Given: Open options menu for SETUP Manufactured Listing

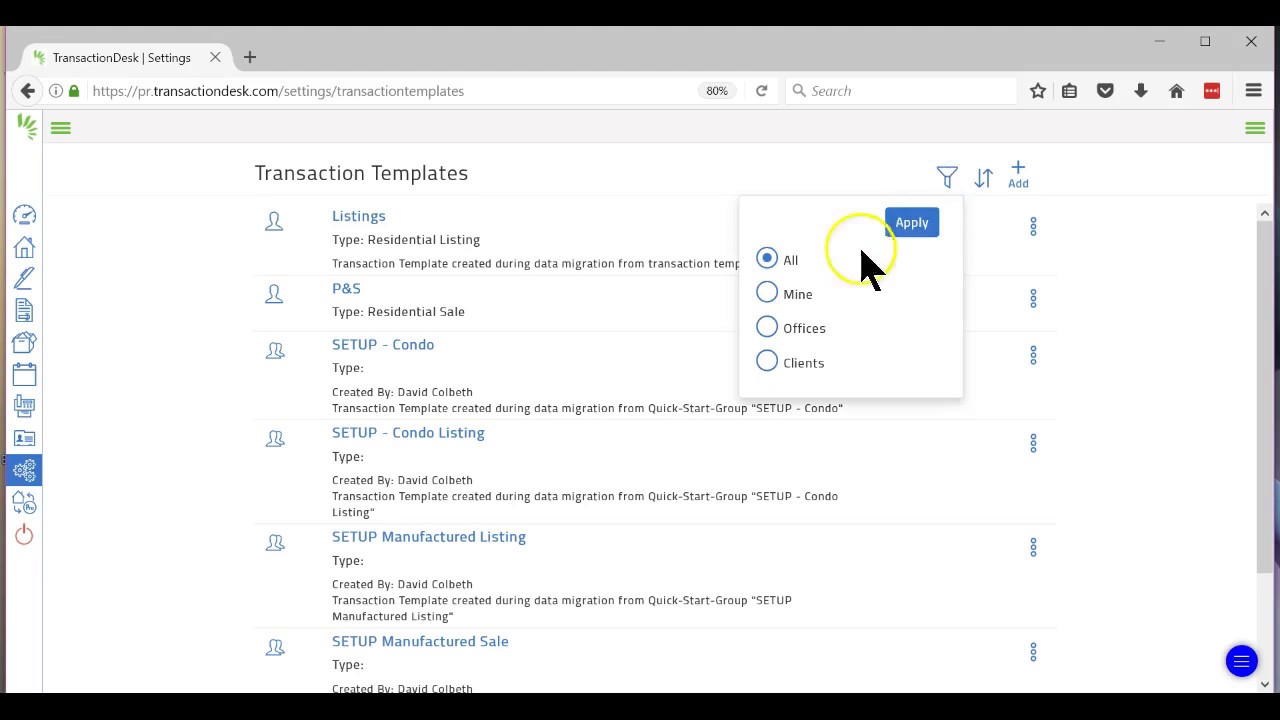Looking at the screenshot, I should (1033, 547).
